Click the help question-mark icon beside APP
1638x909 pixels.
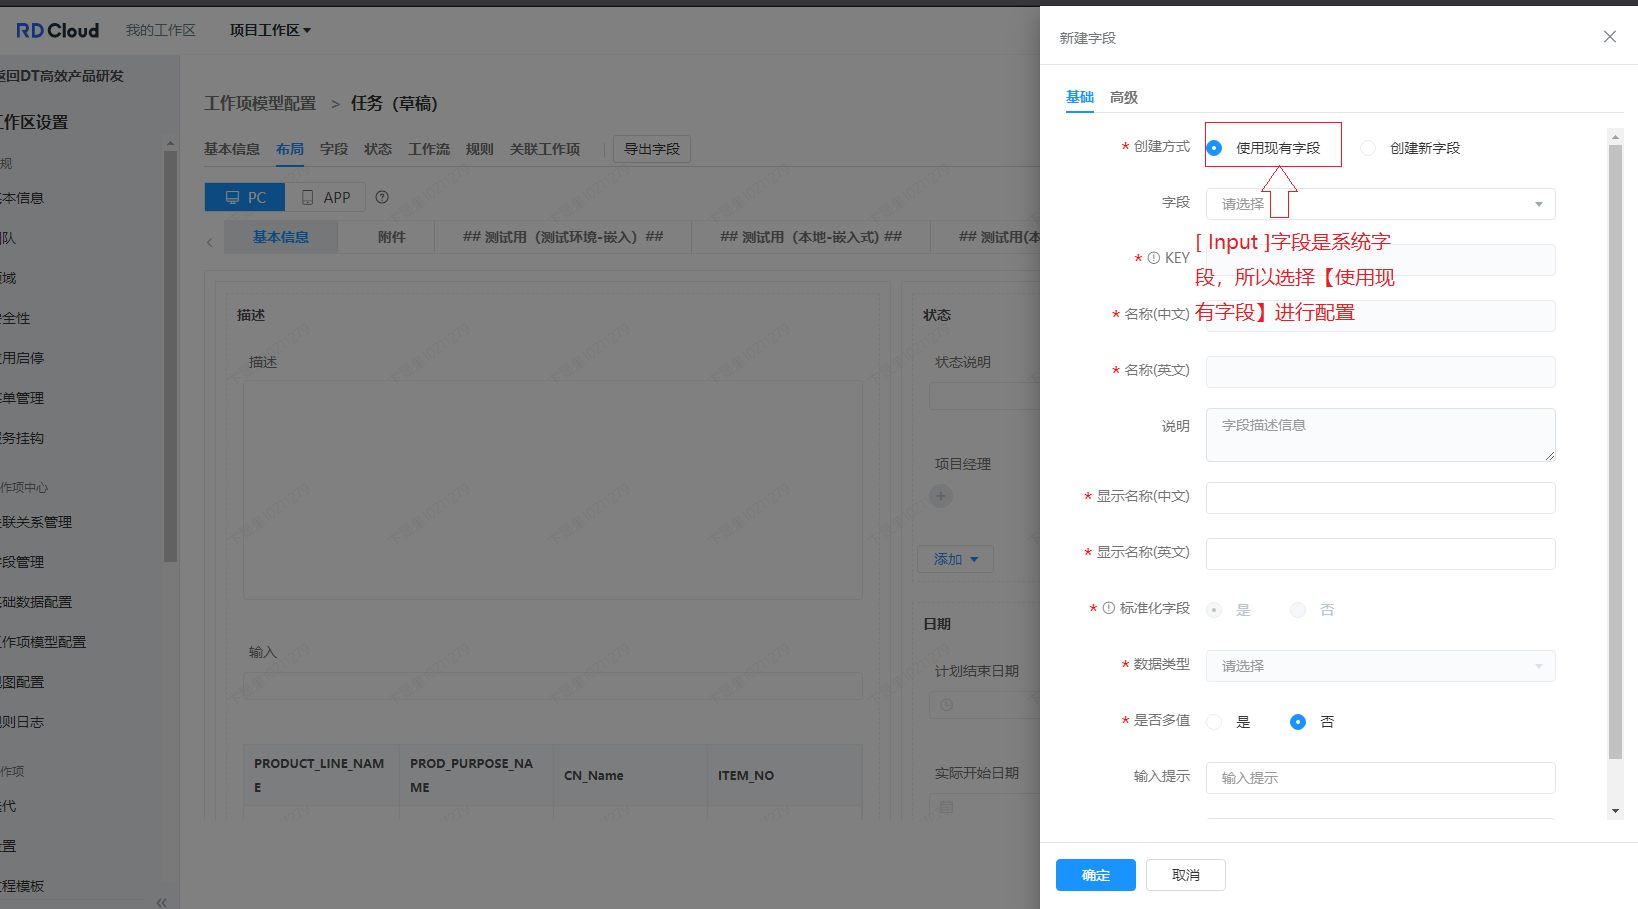point(382,197)
